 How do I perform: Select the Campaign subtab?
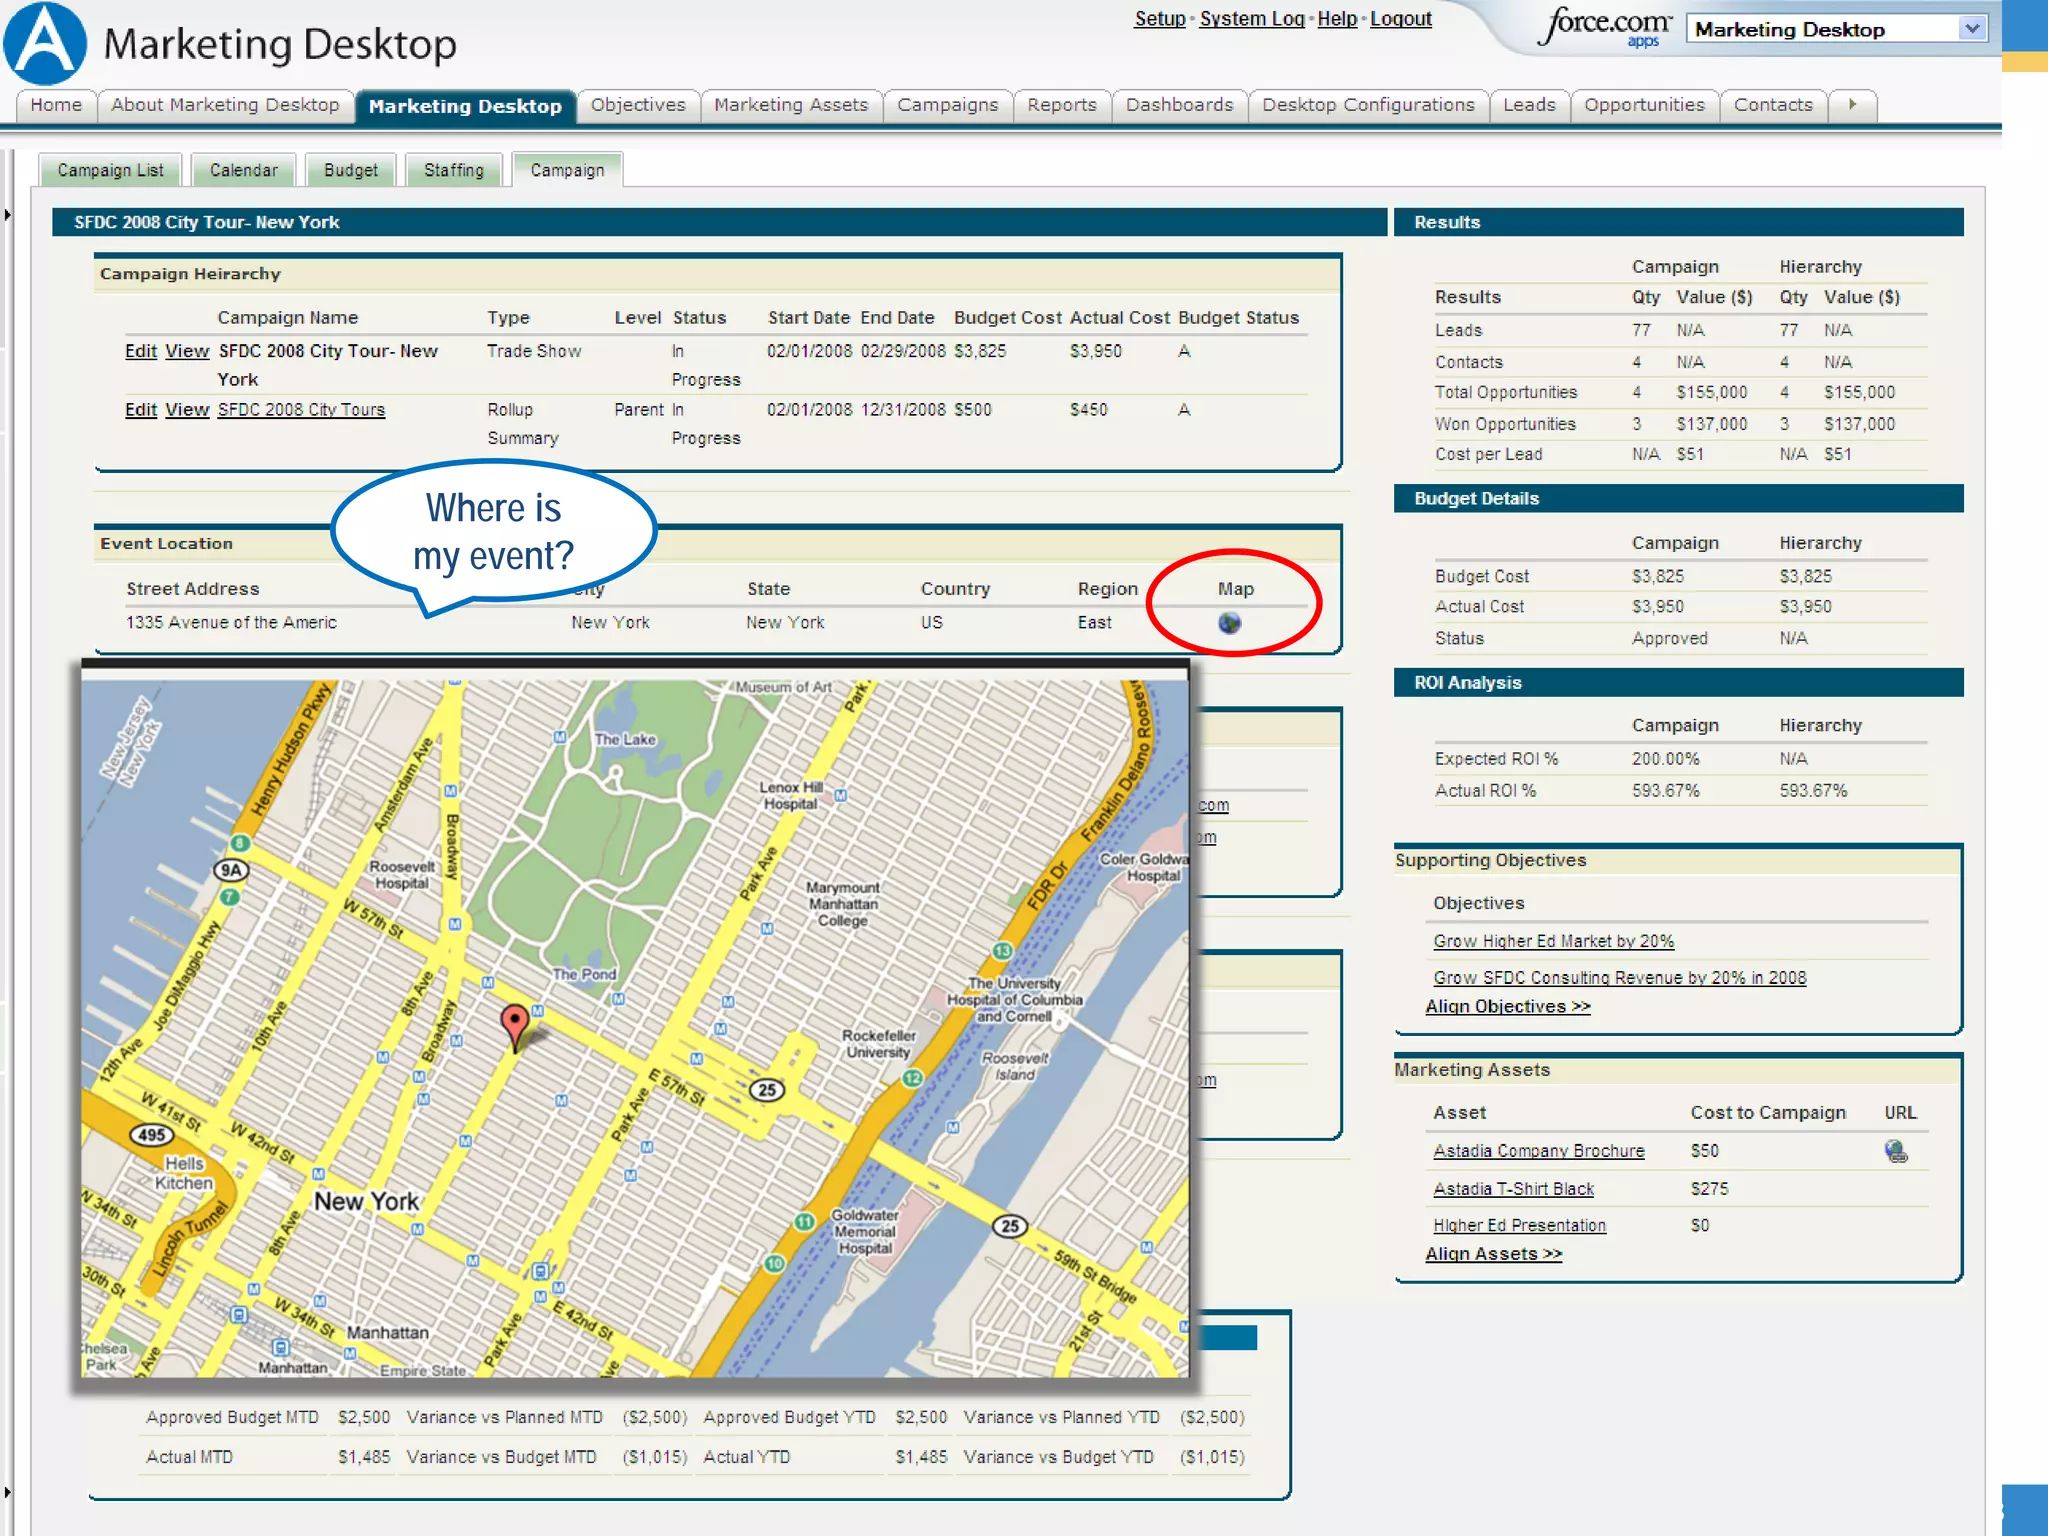click(x=567, y=170)
